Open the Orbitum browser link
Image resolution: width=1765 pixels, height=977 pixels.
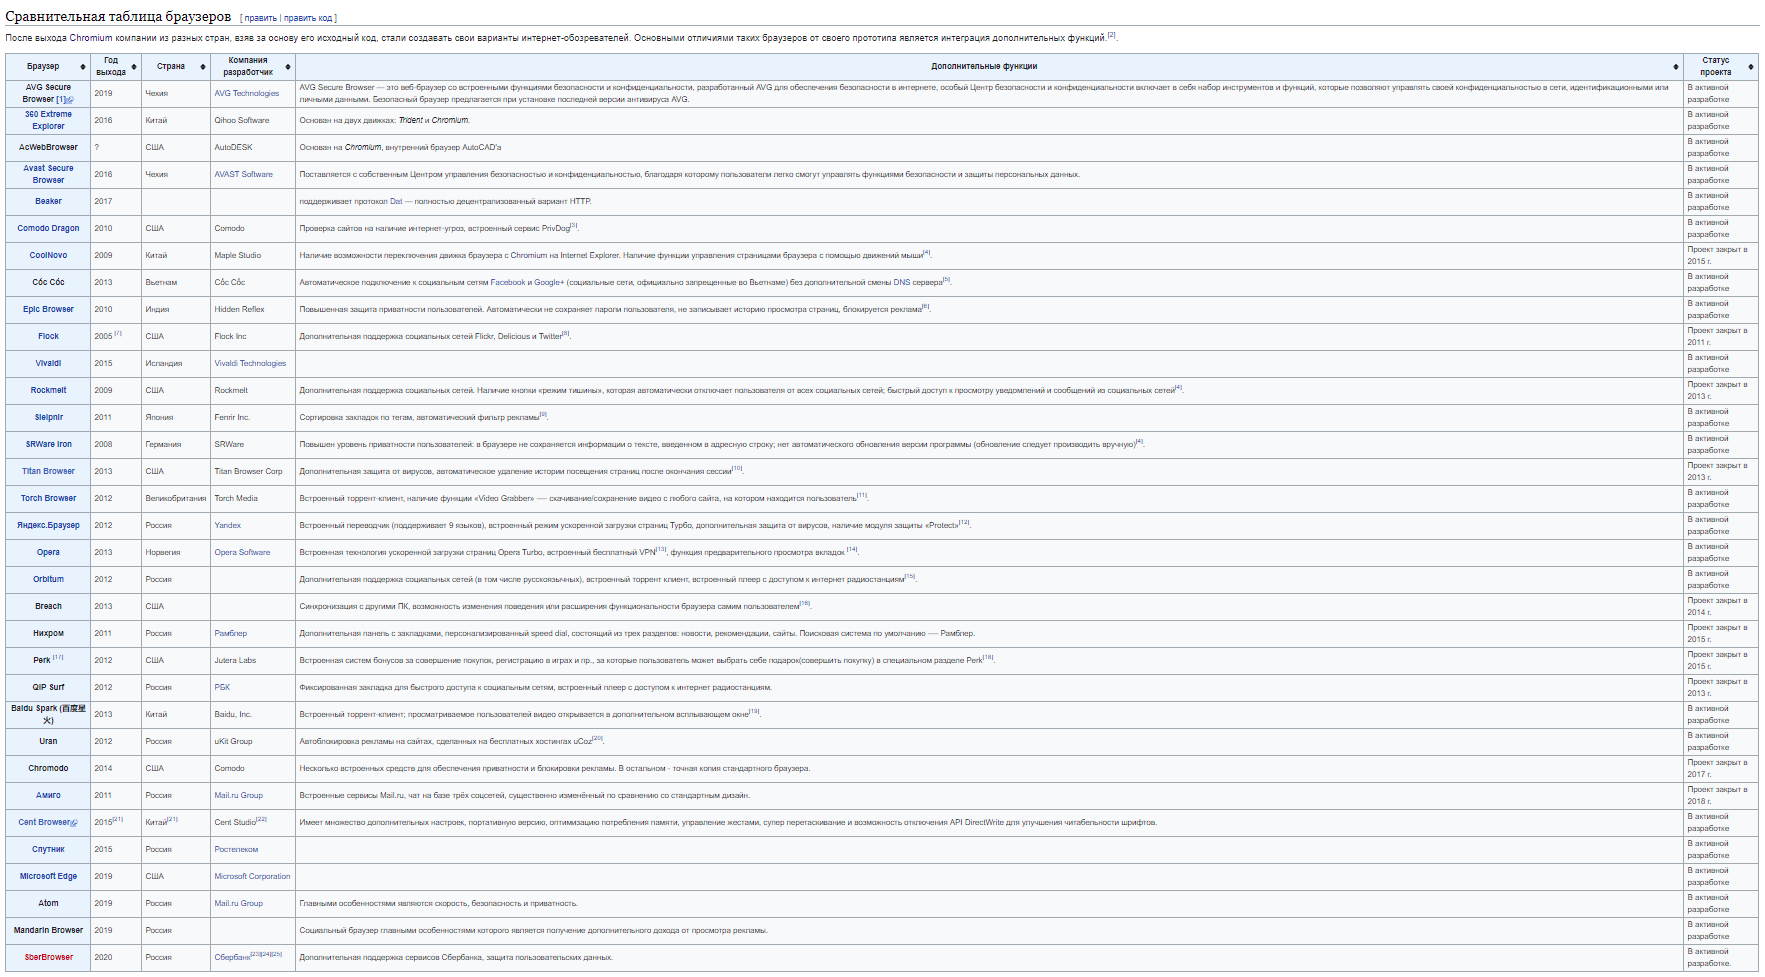[48, 579]
